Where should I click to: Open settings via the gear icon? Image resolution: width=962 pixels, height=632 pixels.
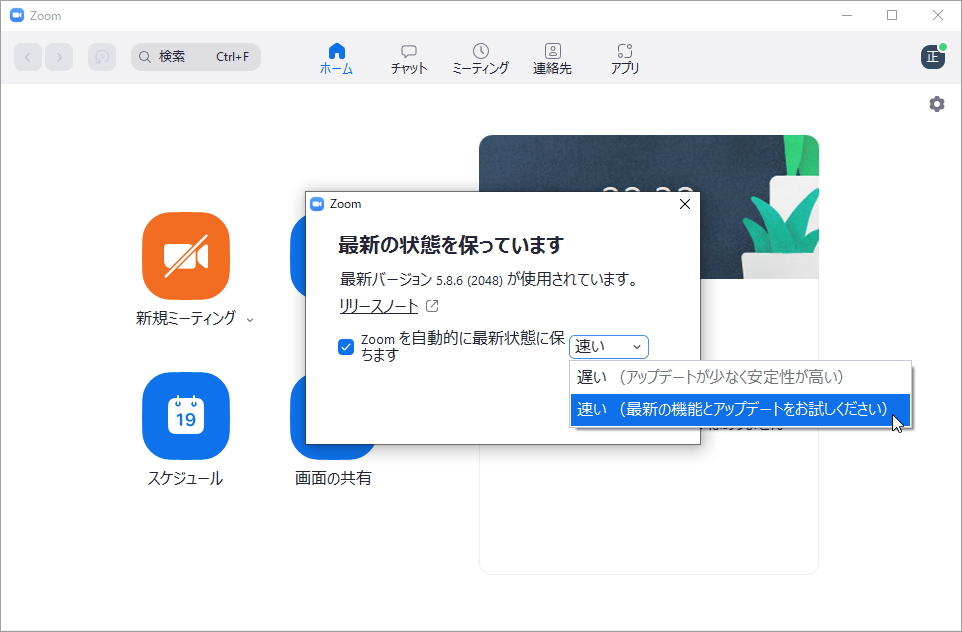click(937, 104)
